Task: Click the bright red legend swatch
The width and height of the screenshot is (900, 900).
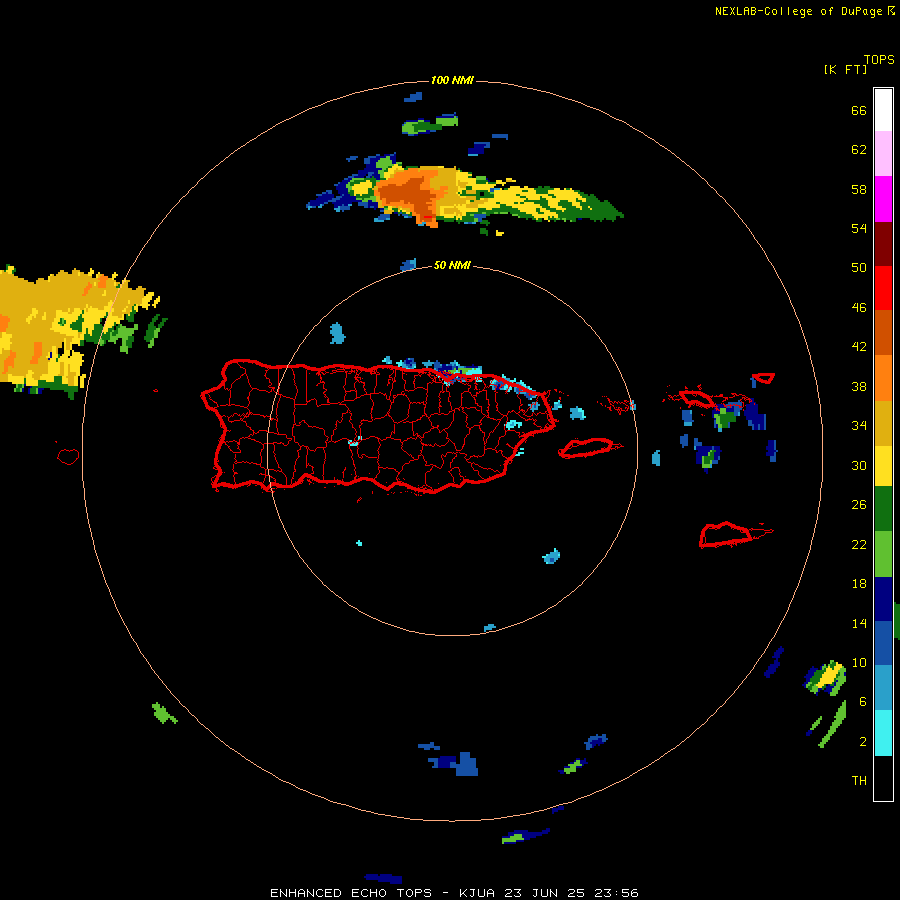Action: [x=883, y=288]
